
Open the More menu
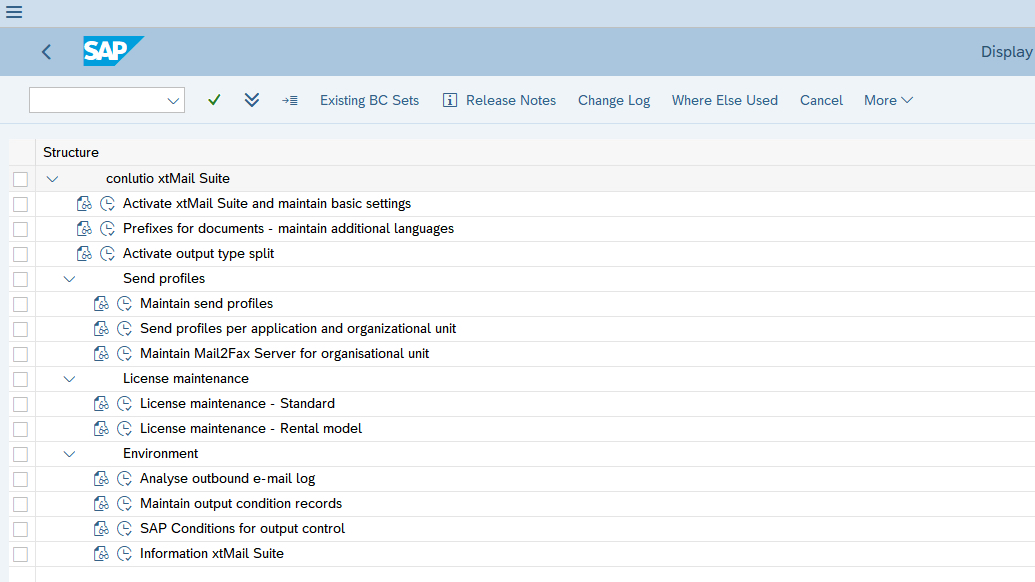888,100
